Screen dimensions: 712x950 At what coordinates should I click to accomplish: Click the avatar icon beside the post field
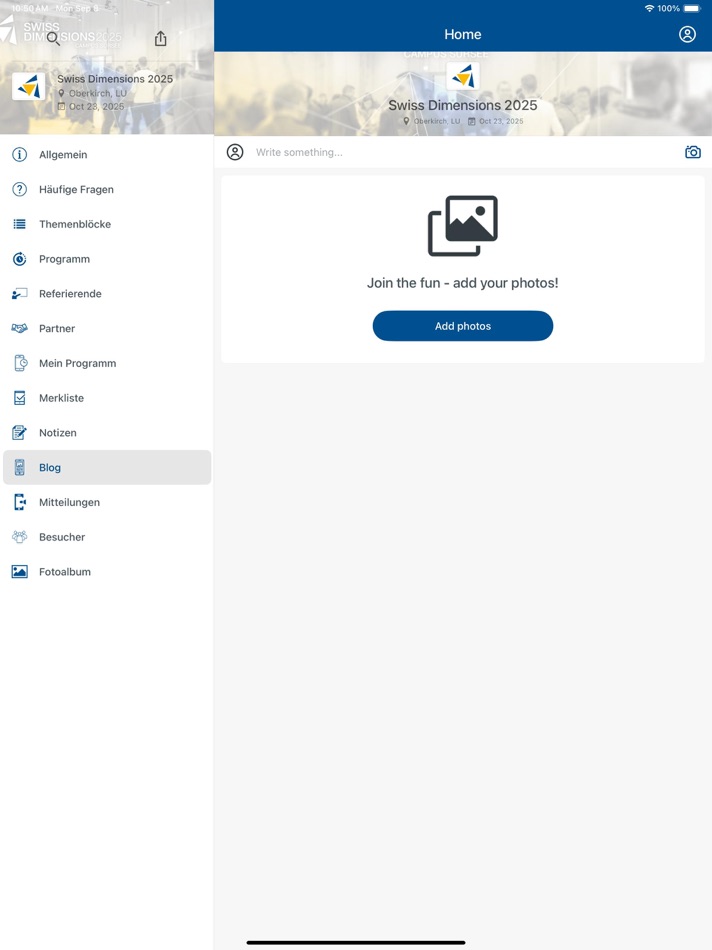(235, 152)
